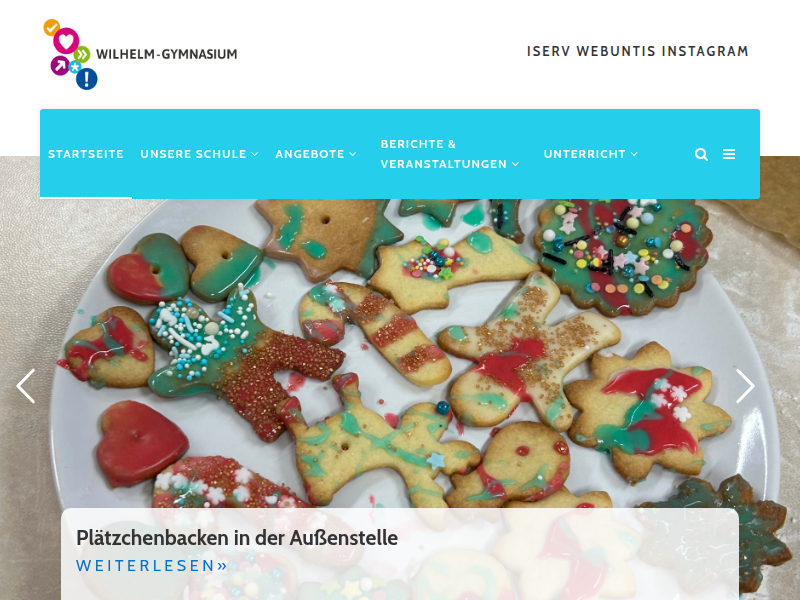Click the Weiterlesen link
Image resolution: width=800 pixels, height=600 pixels.
[152, 566]
